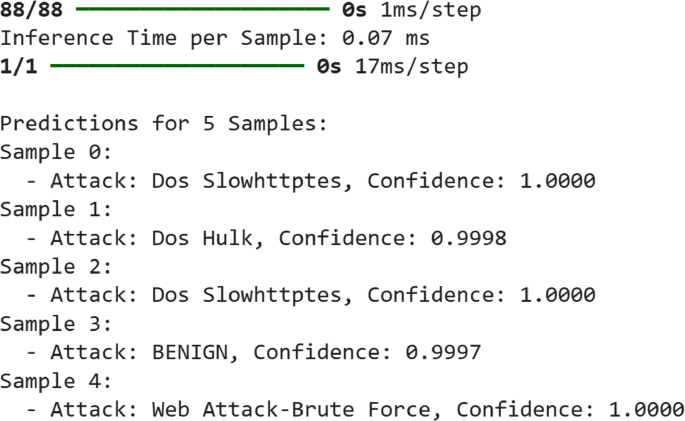The image size is (685, 421).
Task: Click the green 88/88 progress bar
Action: pyautogui.click(x=202, y=11)
